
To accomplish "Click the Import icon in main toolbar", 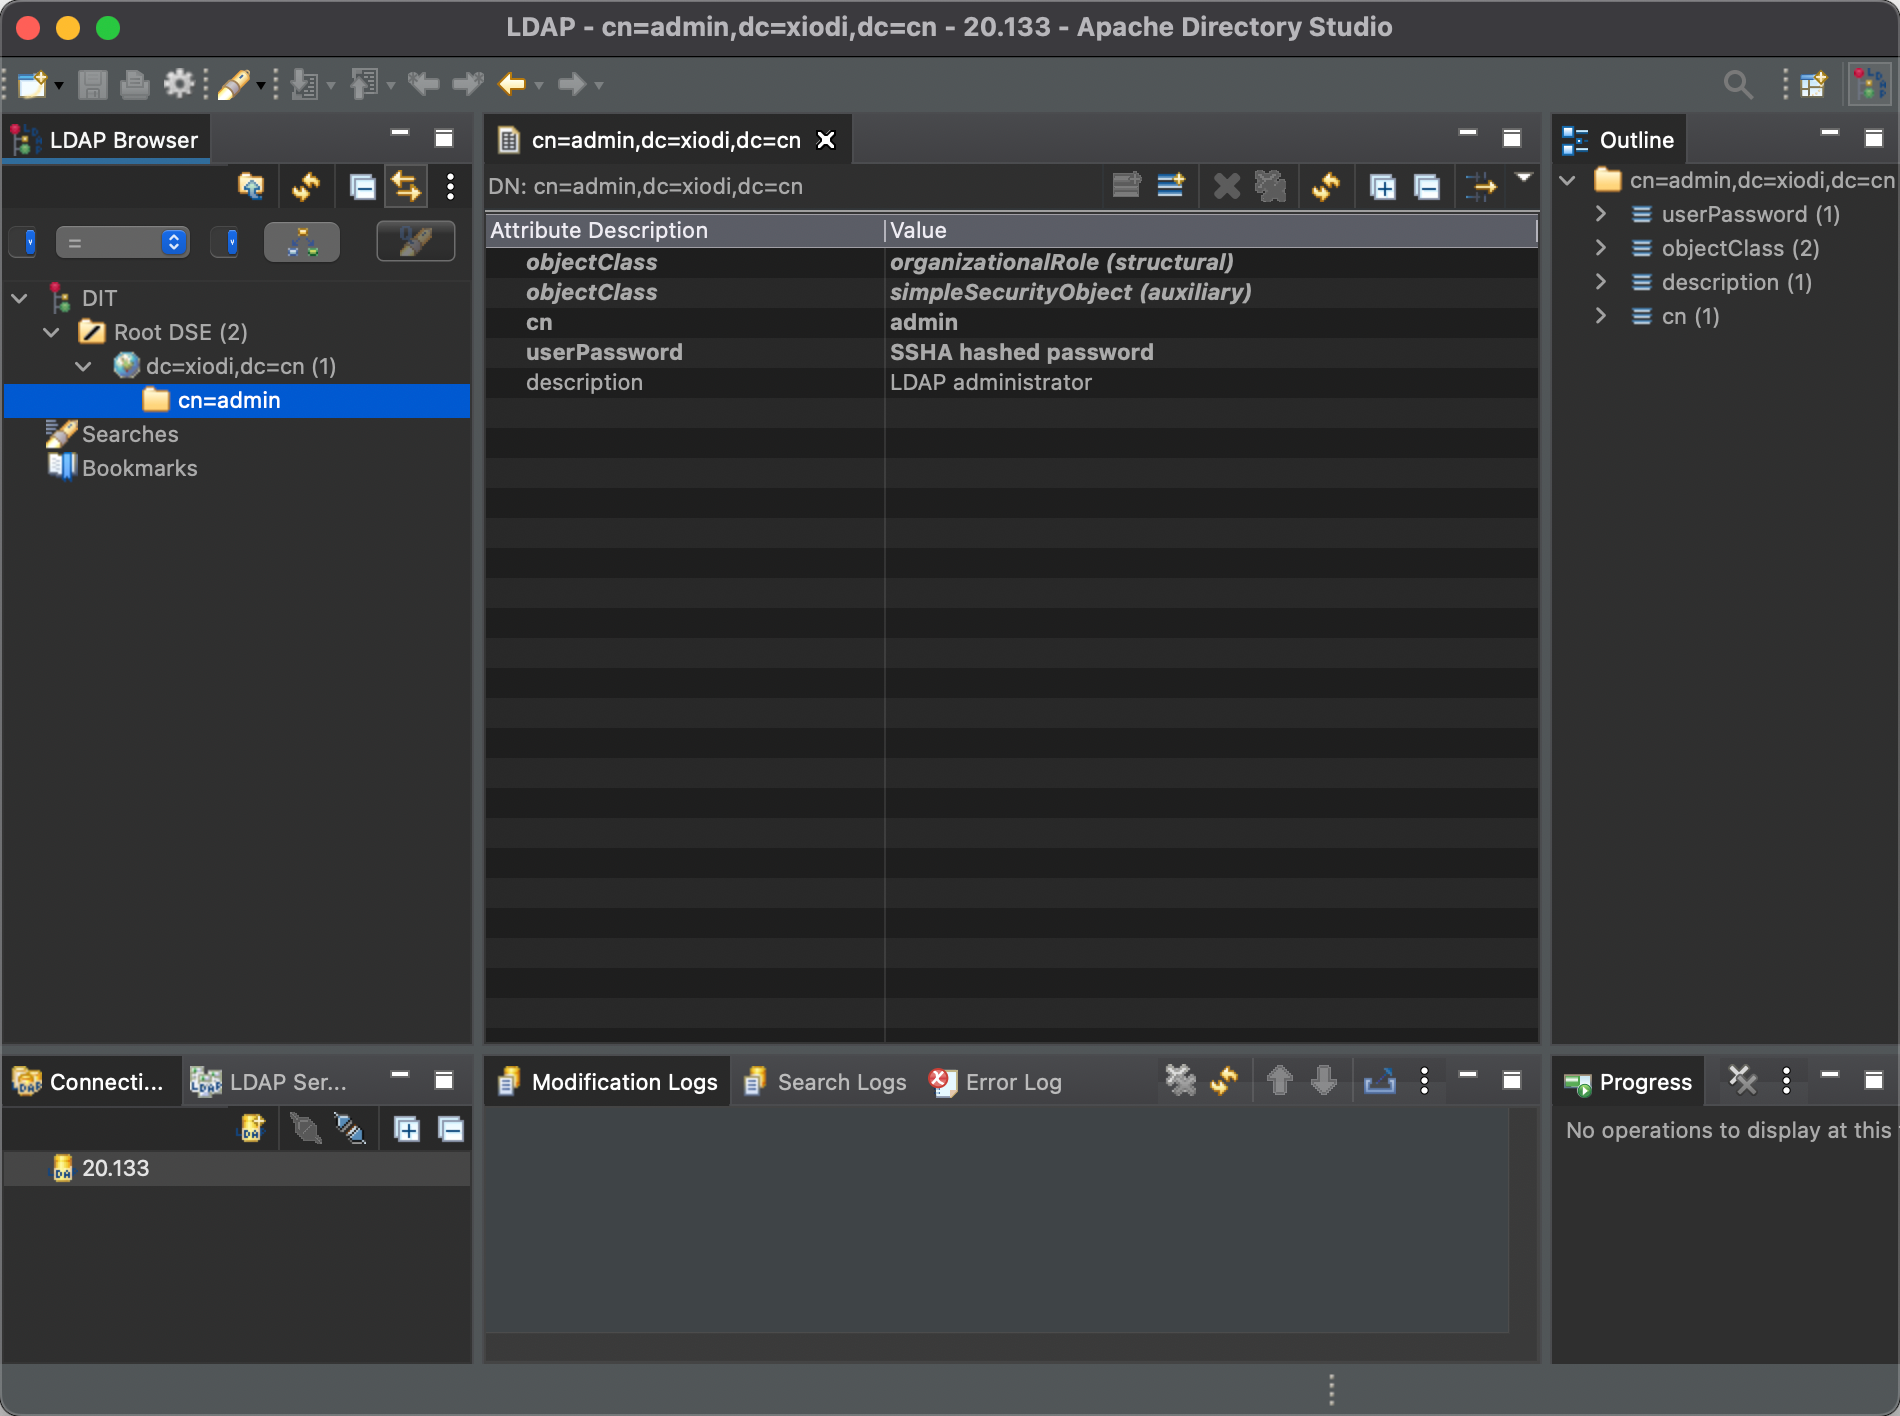I will pos(304,84).
